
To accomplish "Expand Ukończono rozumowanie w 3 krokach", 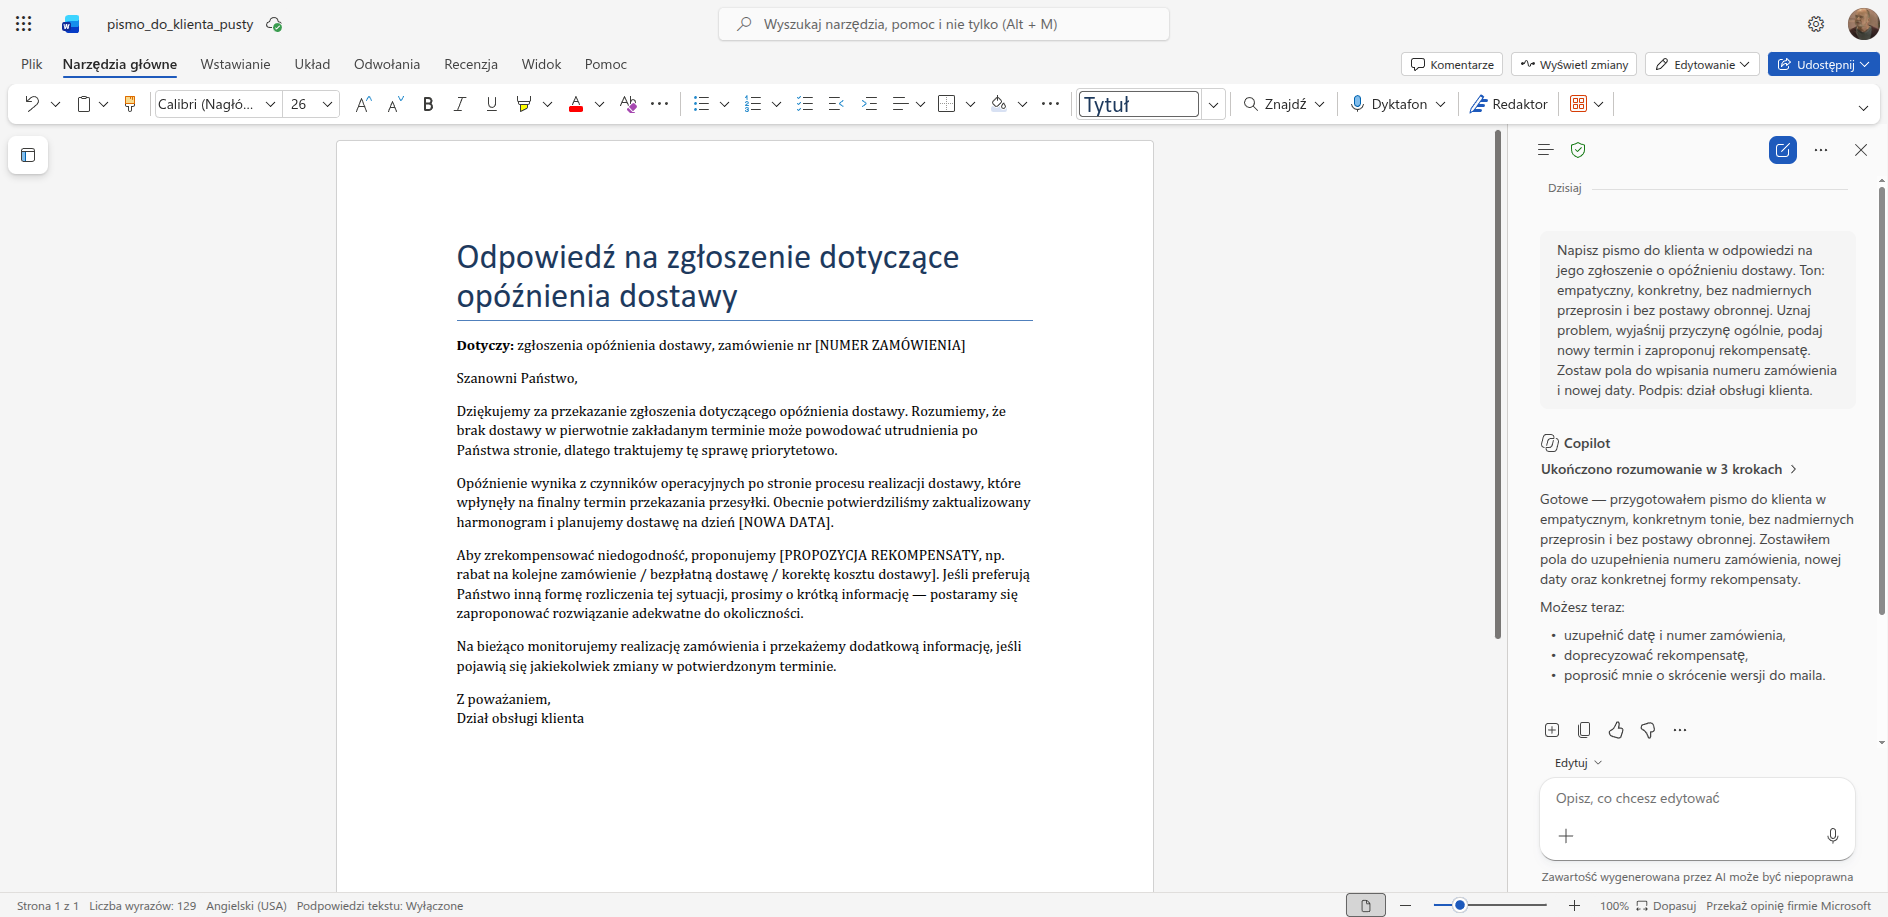I will point(1669,469).
